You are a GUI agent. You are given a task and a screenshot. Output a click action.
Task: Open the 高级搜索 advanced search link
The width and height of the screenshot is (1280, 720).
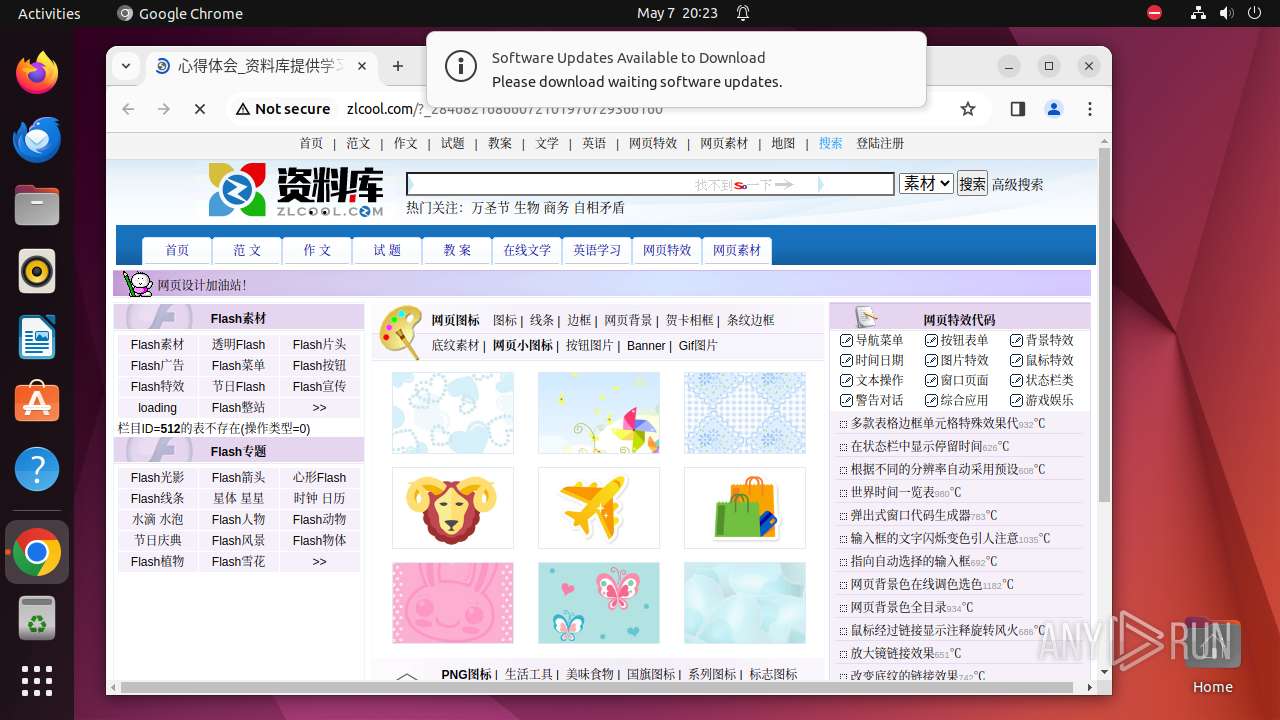click(1017, 184)
